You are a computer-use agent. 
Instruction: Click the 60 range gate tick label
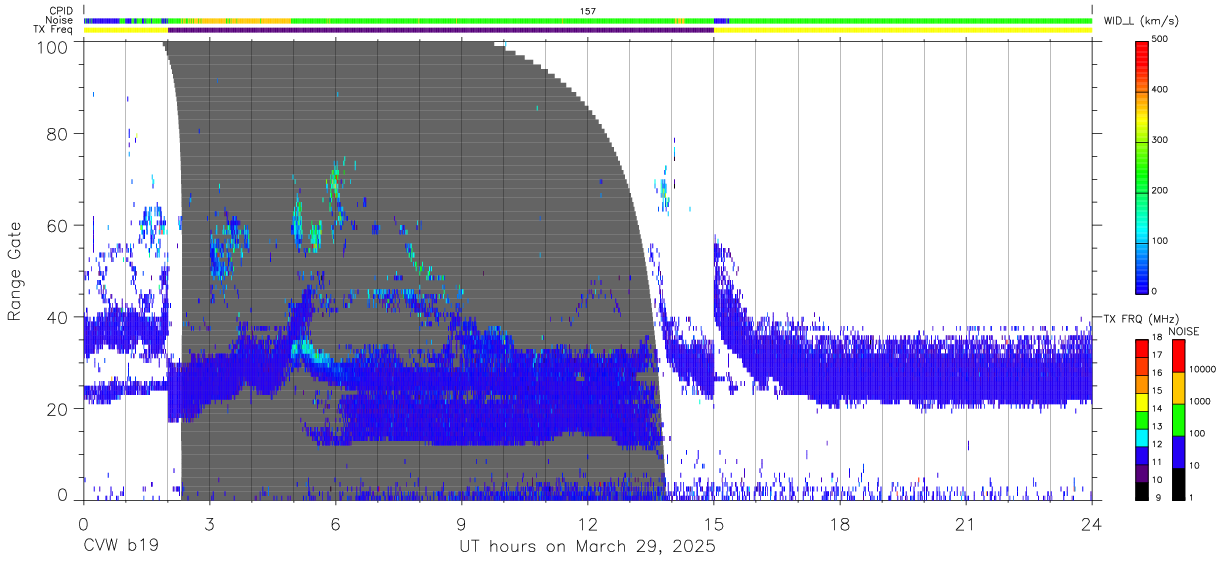(58, 225)
